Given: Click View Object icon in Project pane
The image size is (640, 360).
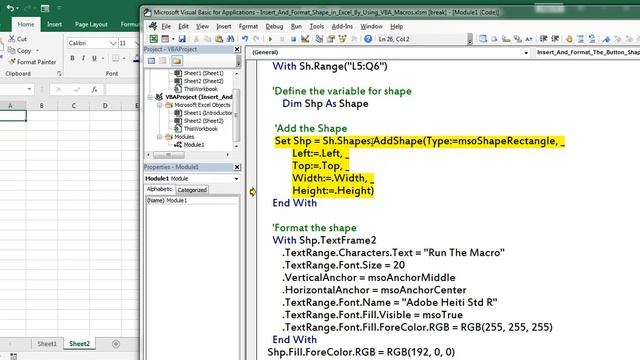Looking at the screenshot, I should pyautogui.click(x=163, y=61).
